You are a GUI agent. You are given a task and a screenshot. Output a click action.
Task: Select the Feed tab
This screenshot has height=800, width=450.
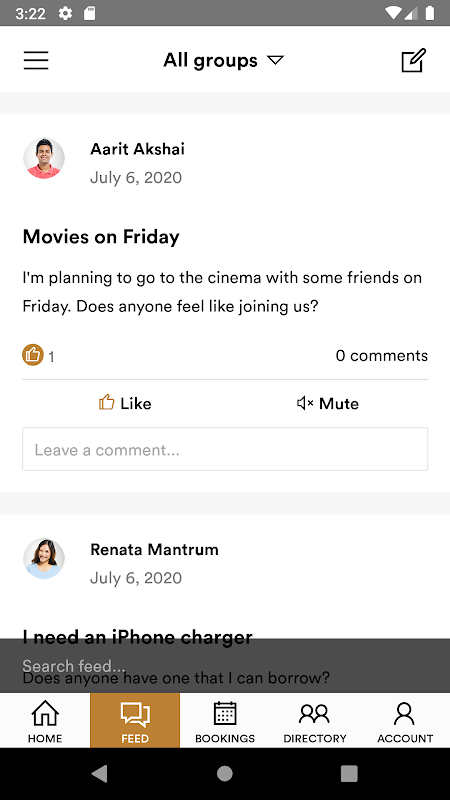pyautogui.click(x=135, y=720)
